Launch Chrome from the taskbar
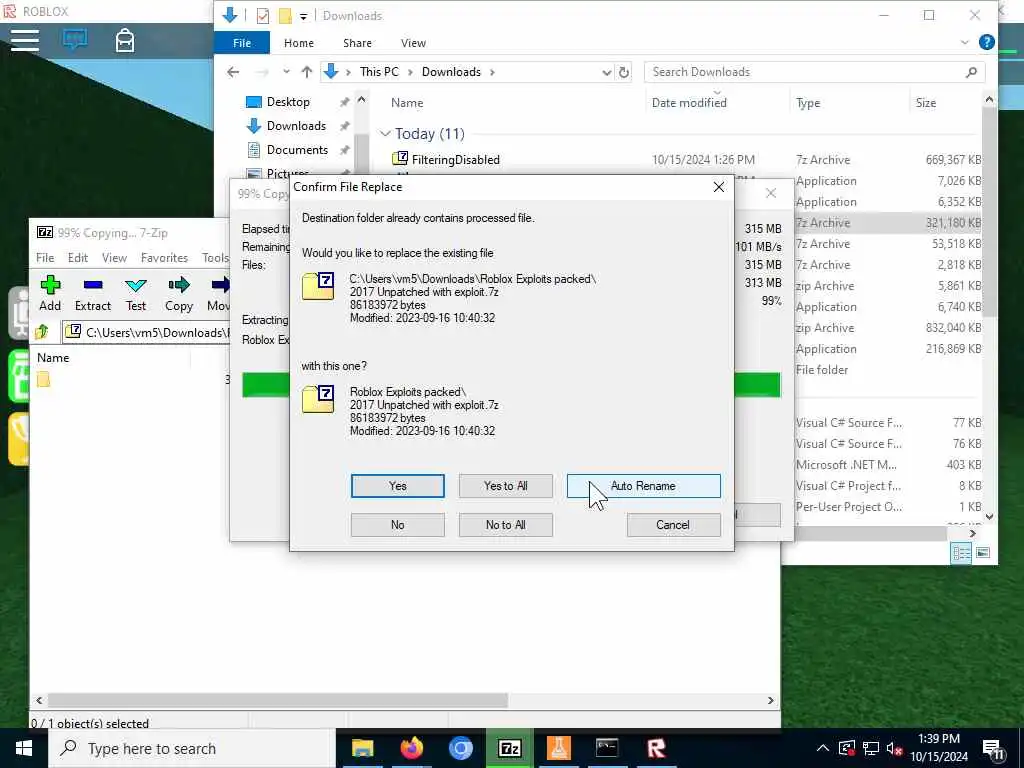Image resolution: width=1024 pixels, height=768 pixels. click(x=460, y=748)
